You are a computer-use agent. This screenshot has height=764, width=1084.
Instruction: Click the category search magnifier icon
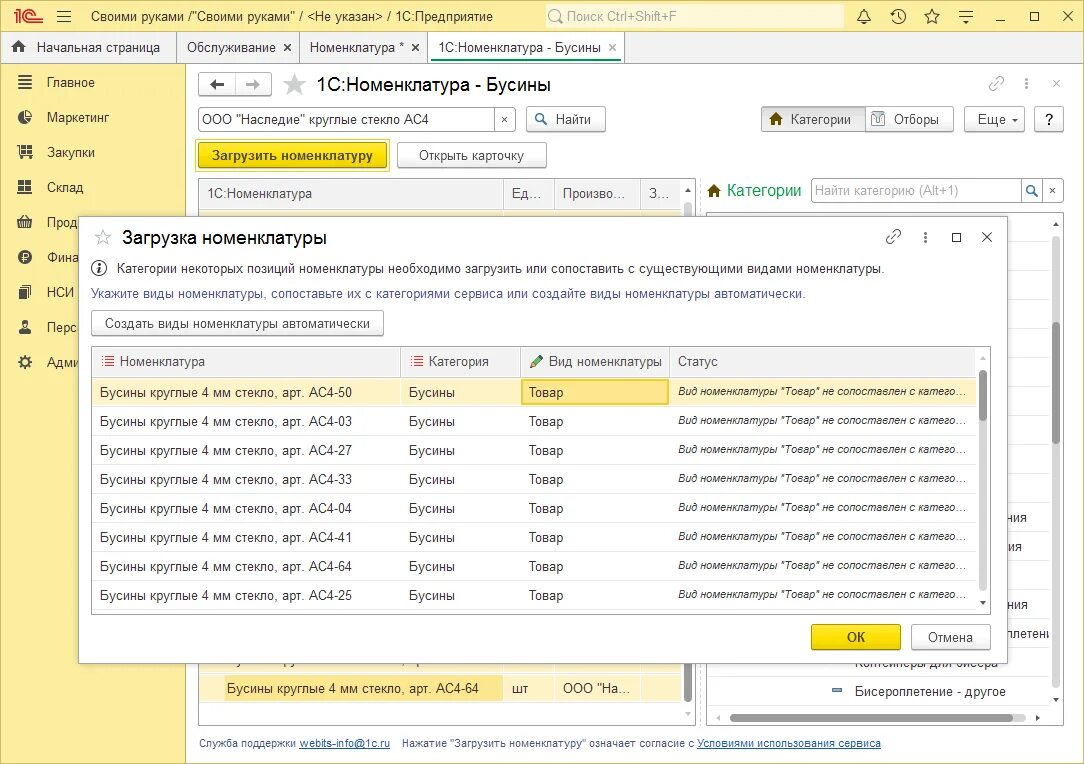point(1031,191)
